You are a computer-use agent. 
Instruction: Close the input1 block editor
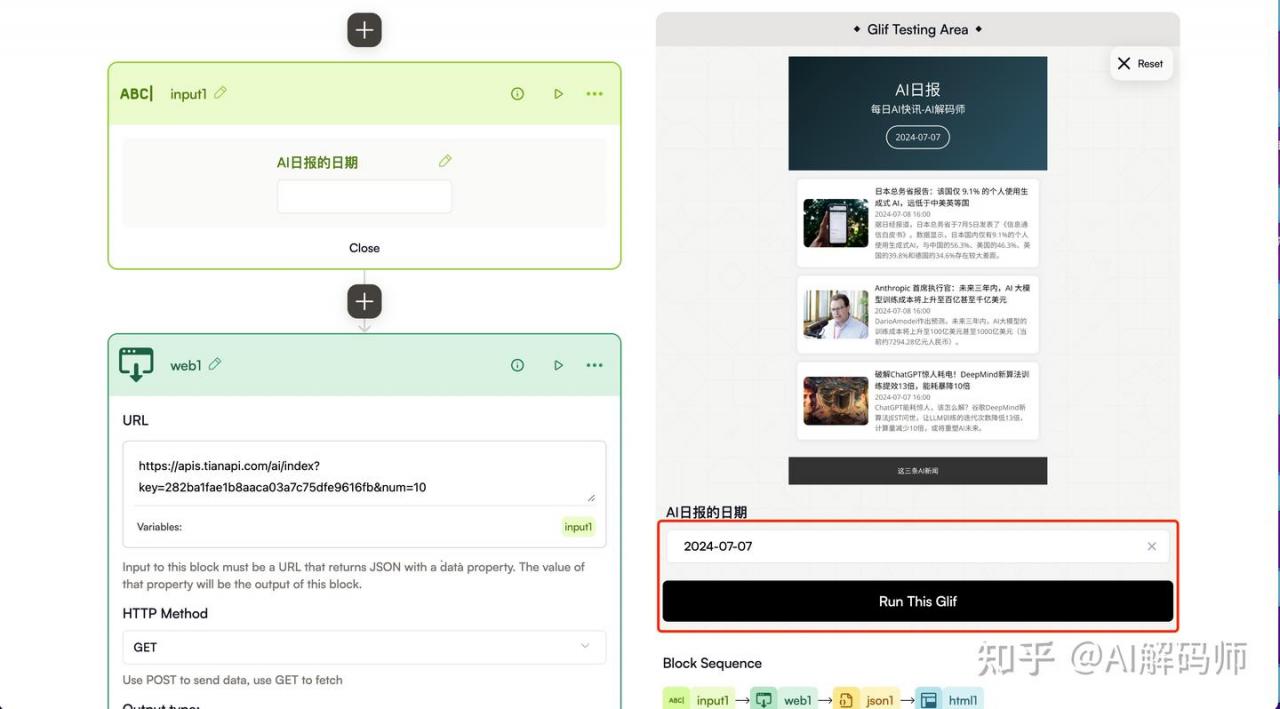[x=364, y=248]
